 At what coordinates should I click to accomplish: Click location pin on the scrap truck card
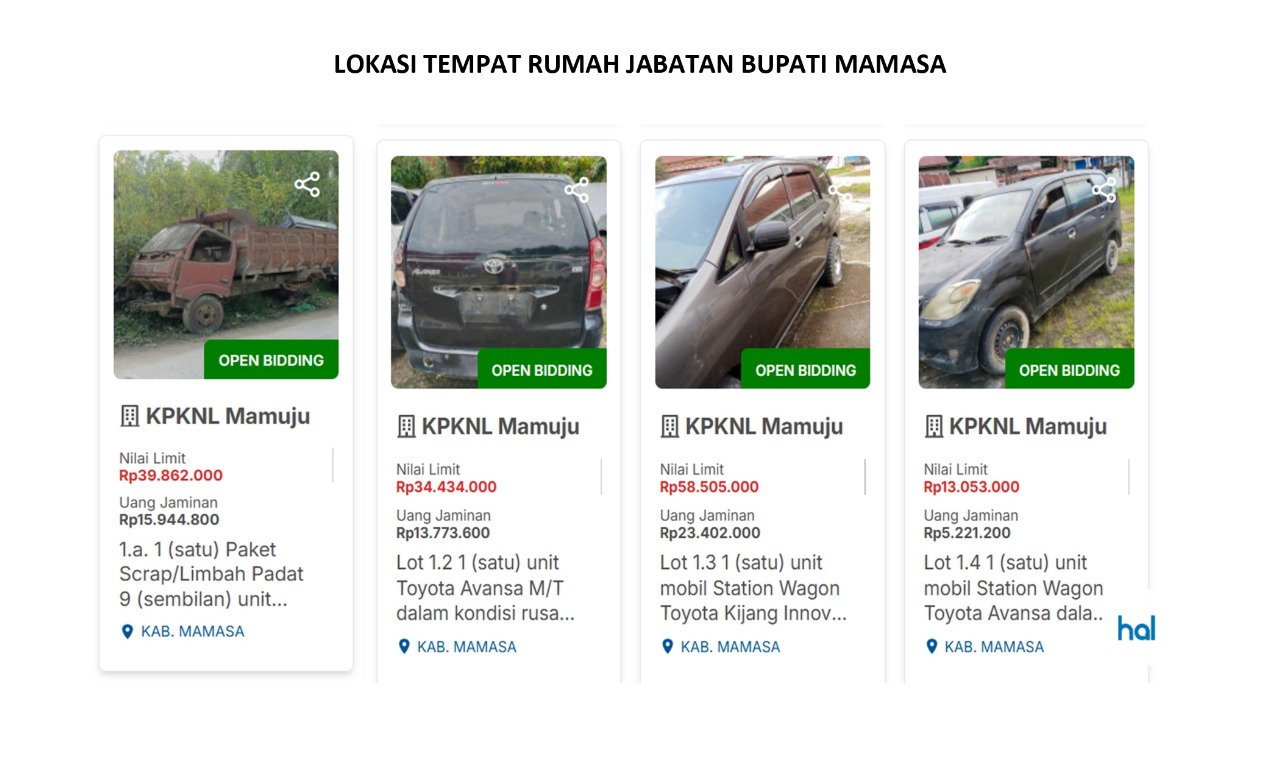click(127, 631)
